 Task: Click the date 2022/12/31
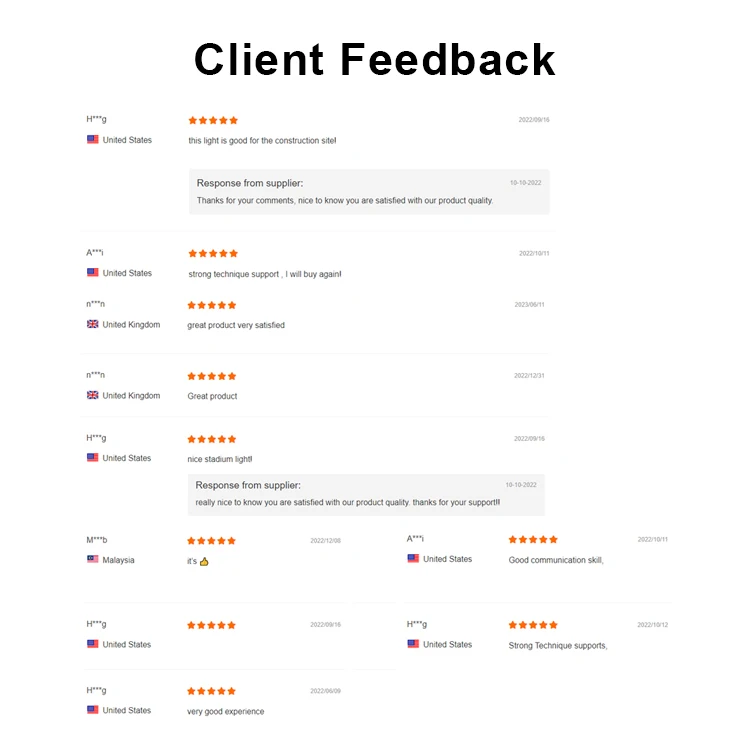pos(529,376)
